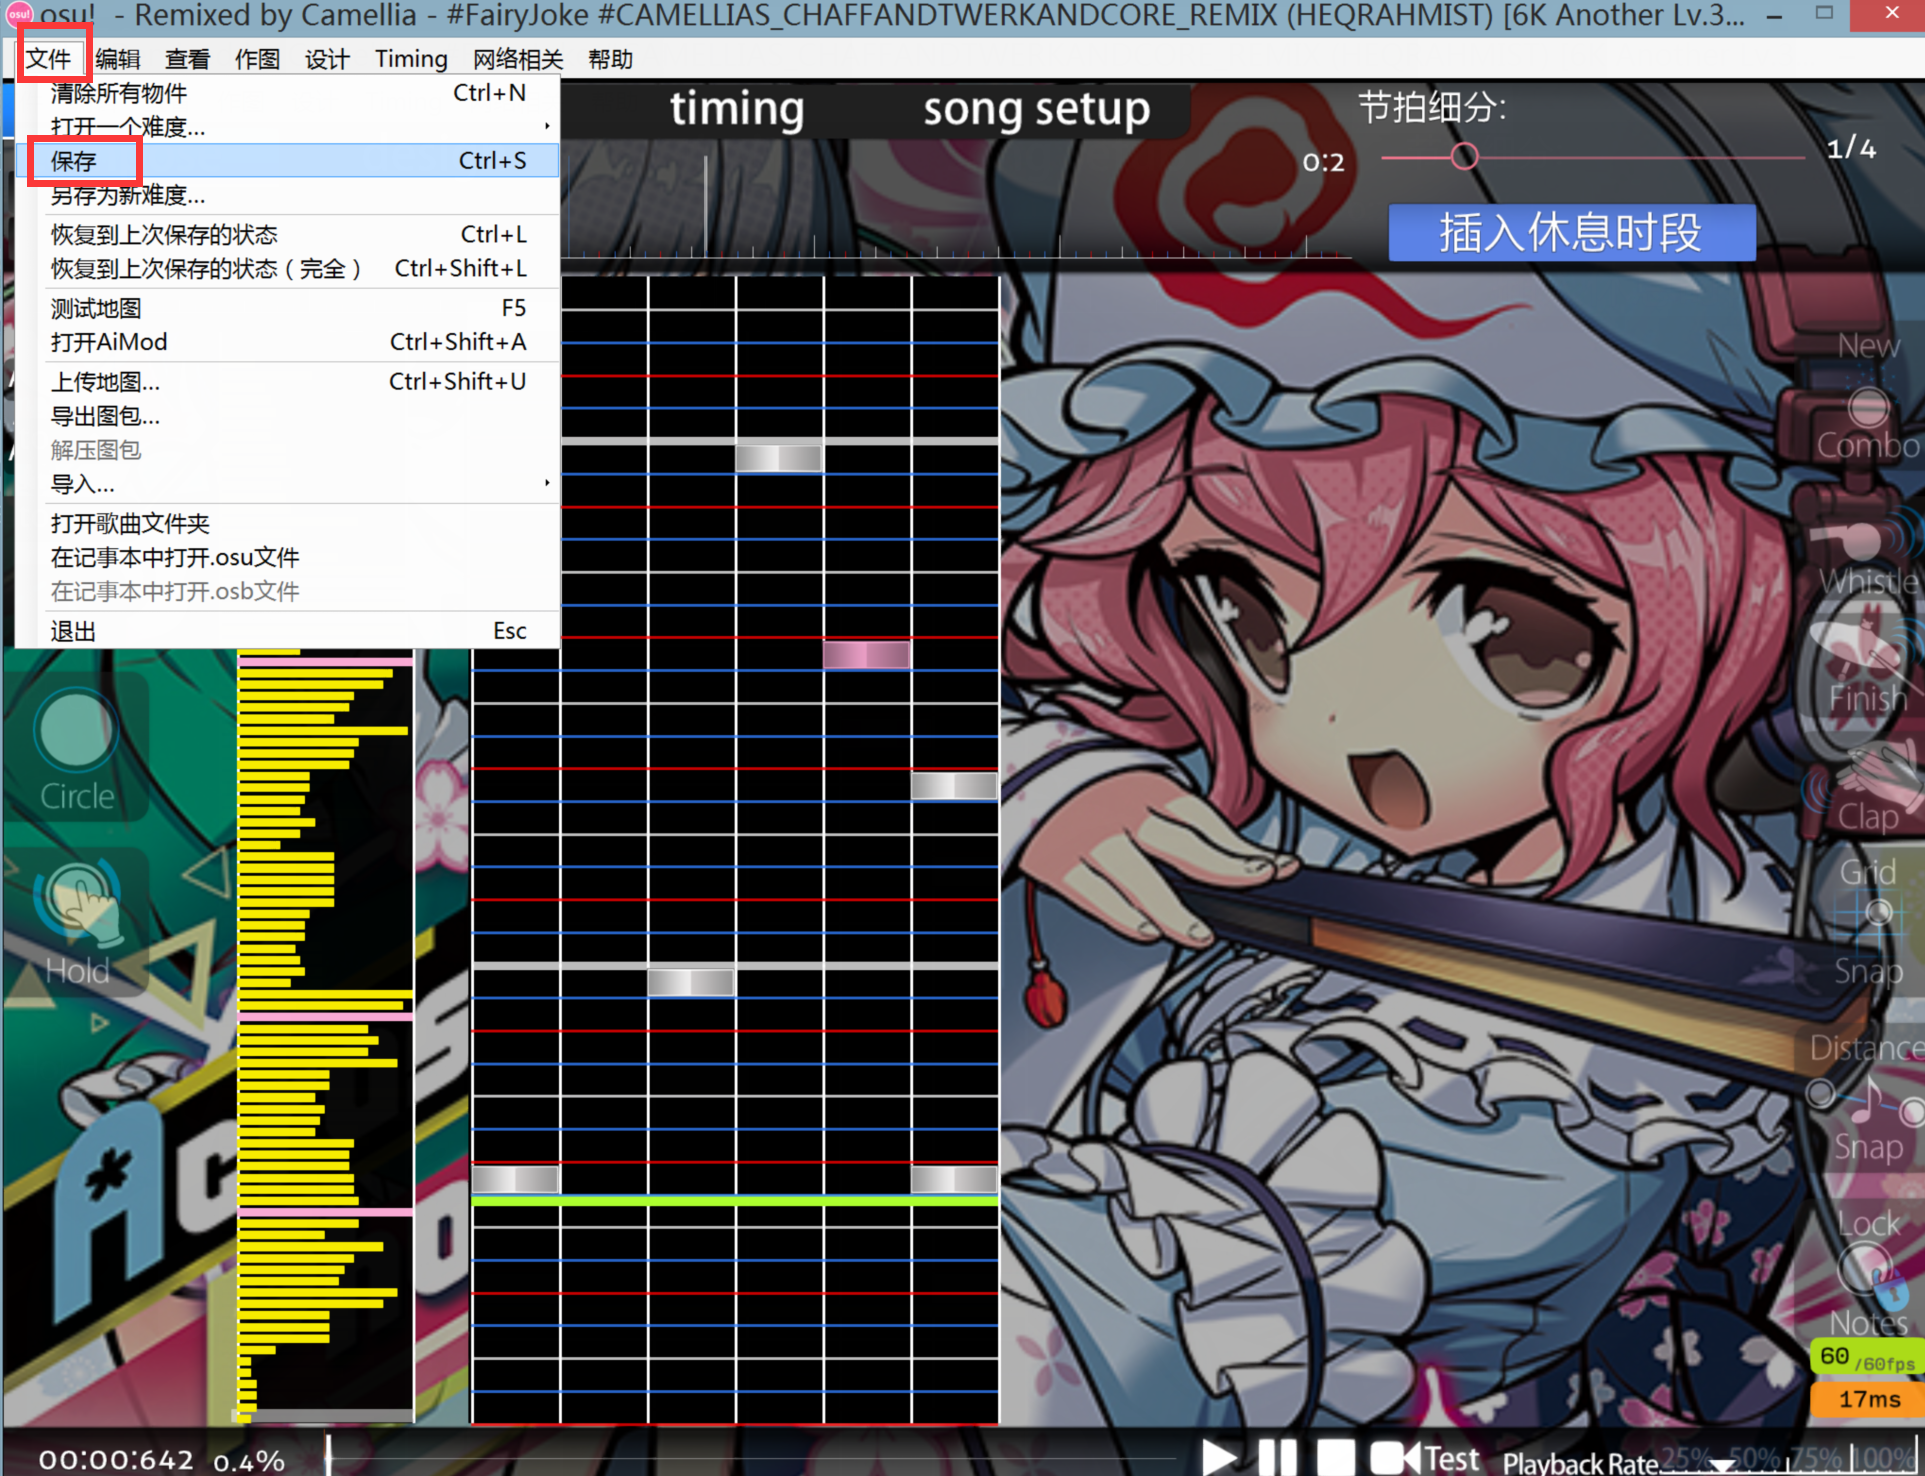1925x1476 pixels.
Task: Select 恢复到上次保存的状态 Ctrl+L entry
Action: [x=288, y=235]
